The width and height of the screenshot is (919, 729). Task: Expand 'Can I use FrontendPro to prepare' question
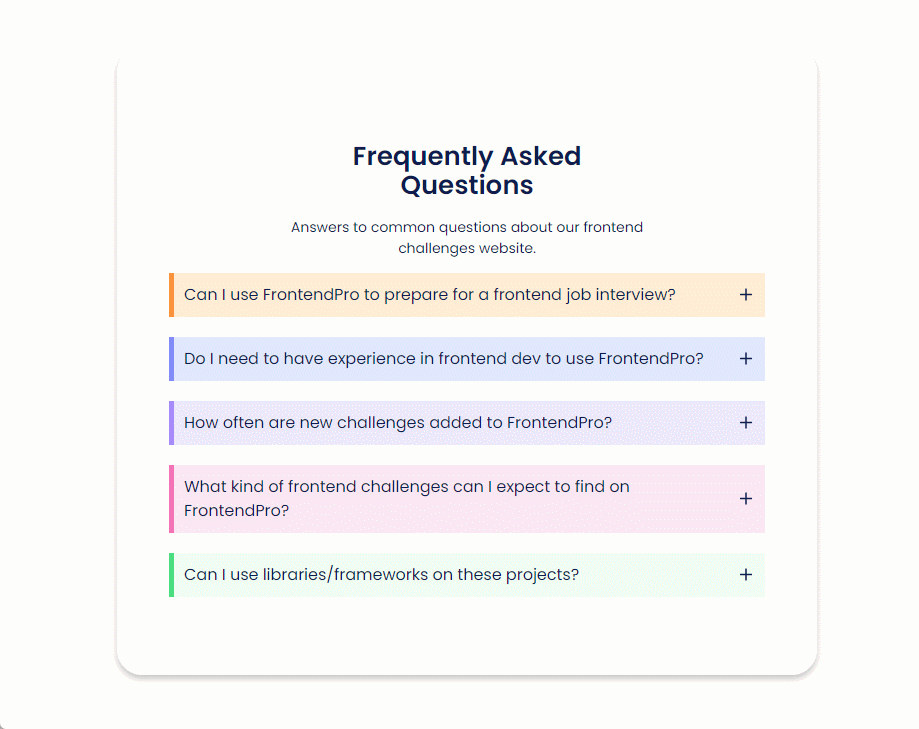pos(467,295)
